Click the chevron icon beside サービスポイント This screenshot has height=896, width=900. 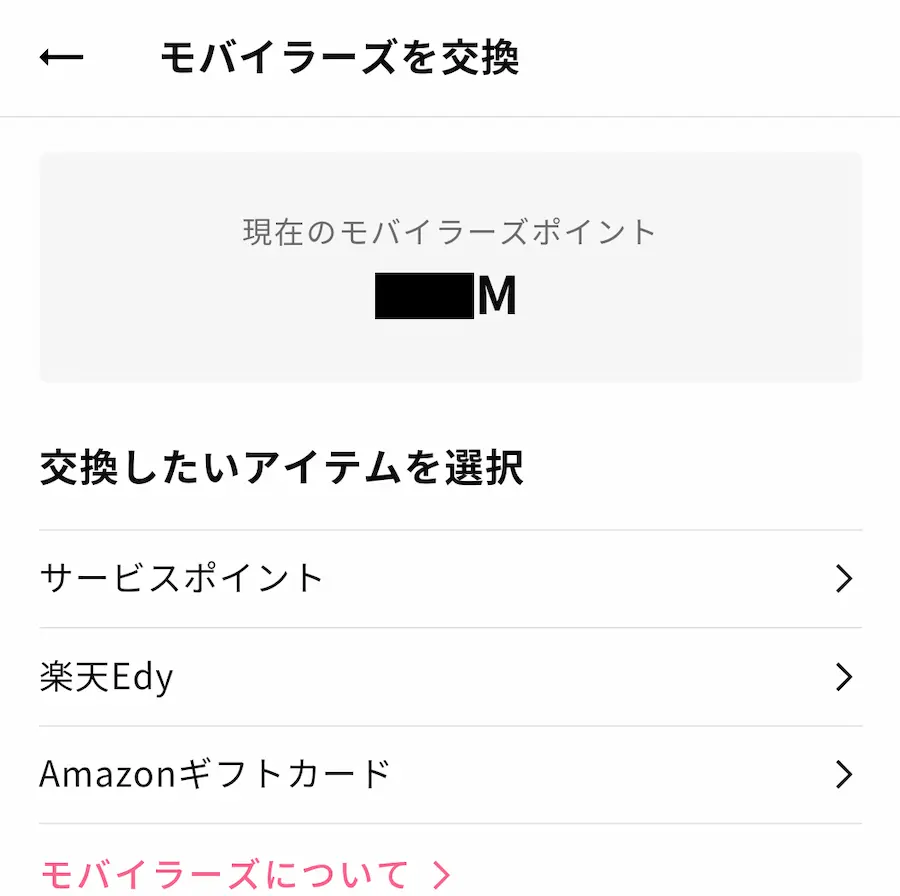click(x=844, y=579)
